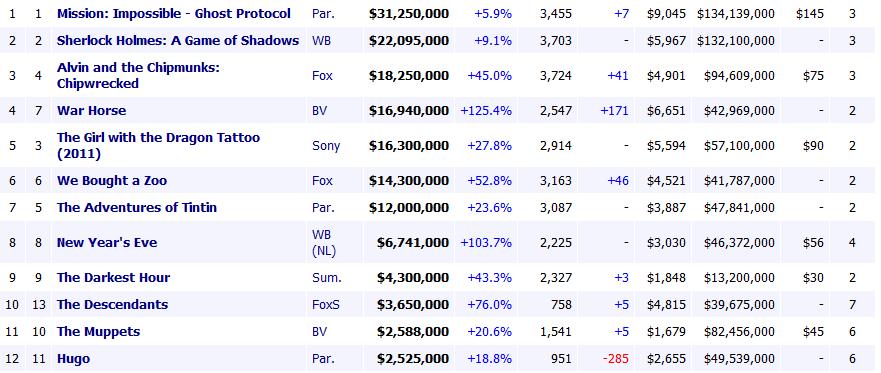Open the Sum. studio link
881x373 pixels.
tap(324, 278)
